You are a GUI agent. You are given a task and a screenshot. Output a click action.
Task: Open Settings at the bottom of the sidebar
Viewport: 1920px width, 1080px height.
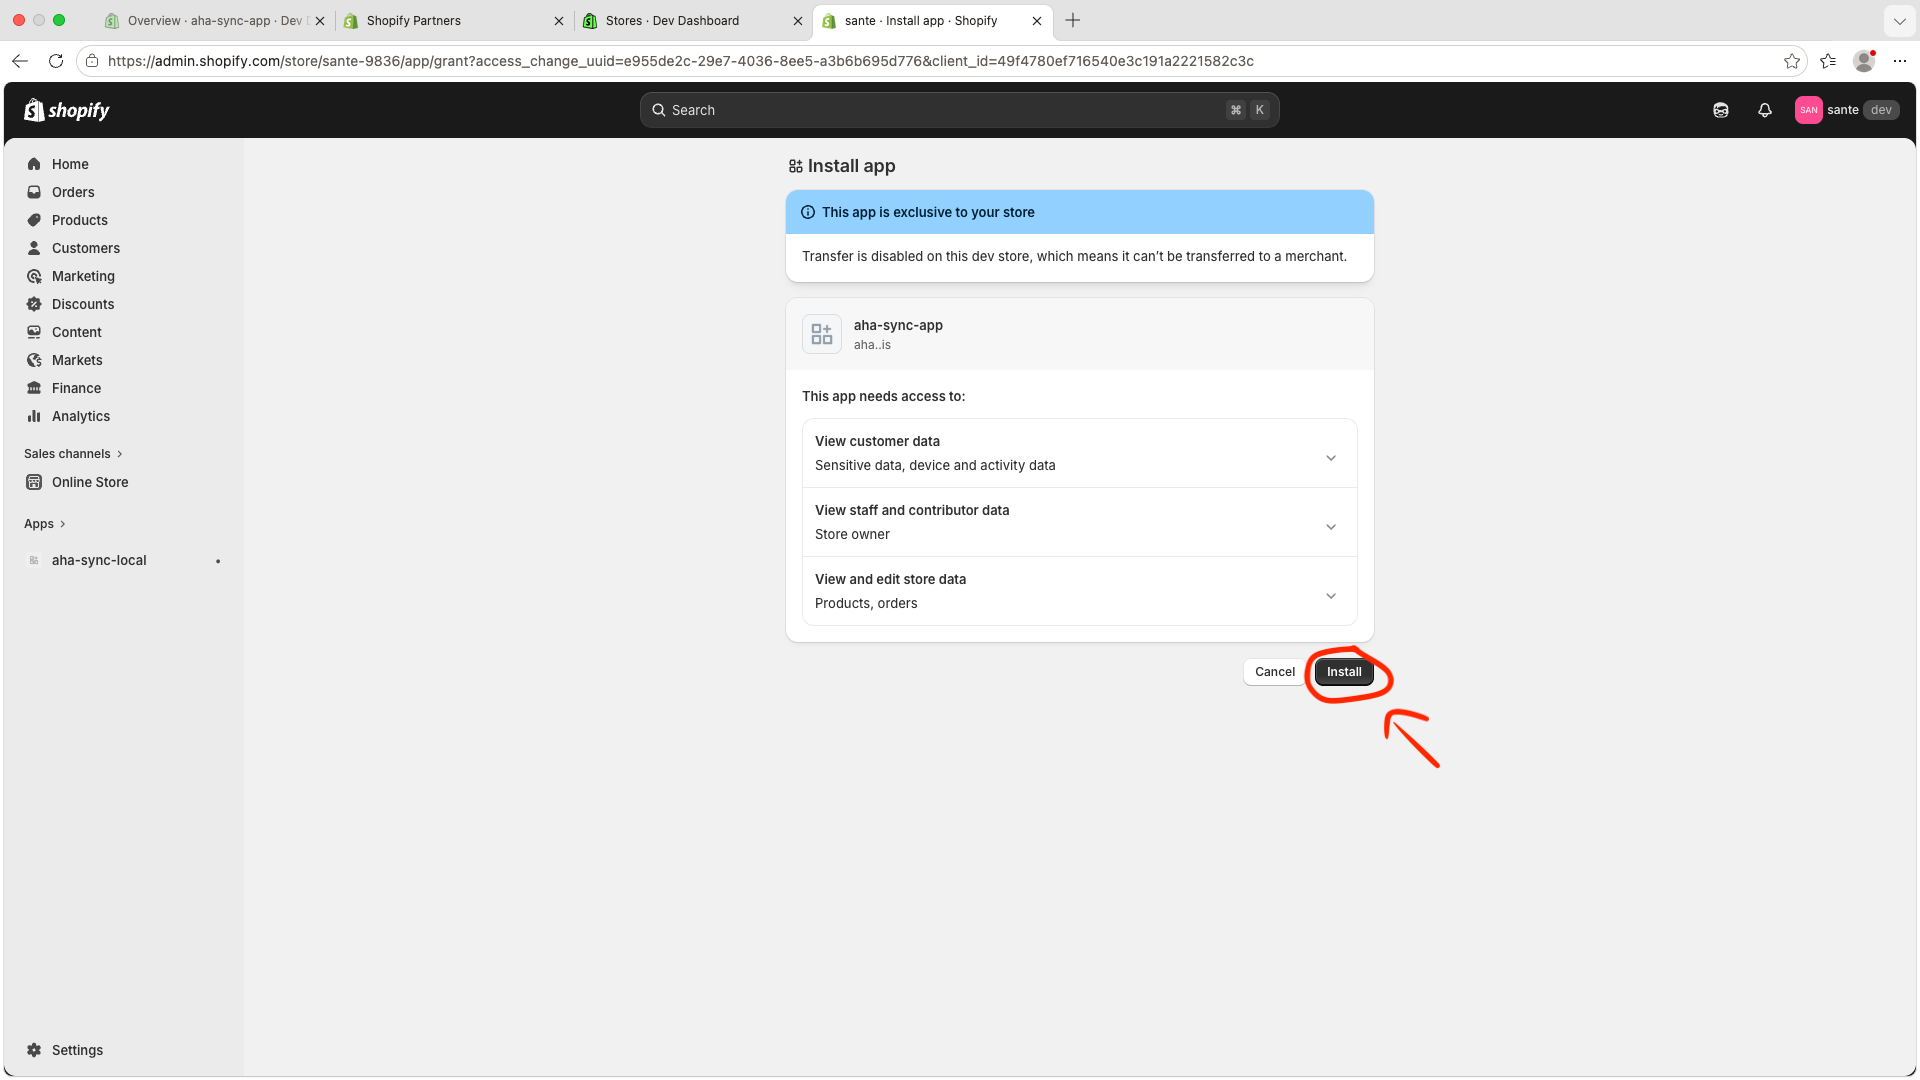(77, 1050)
